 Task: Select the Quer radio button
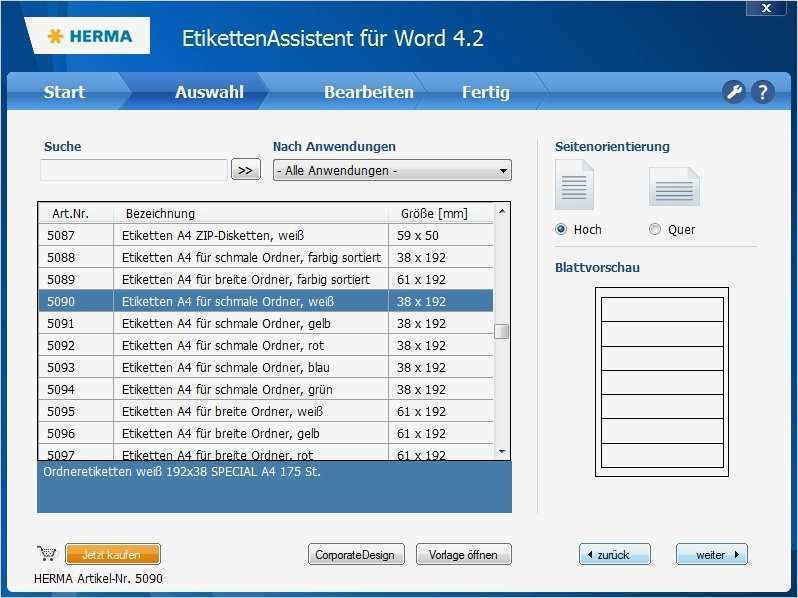click(x=655, y=229)
